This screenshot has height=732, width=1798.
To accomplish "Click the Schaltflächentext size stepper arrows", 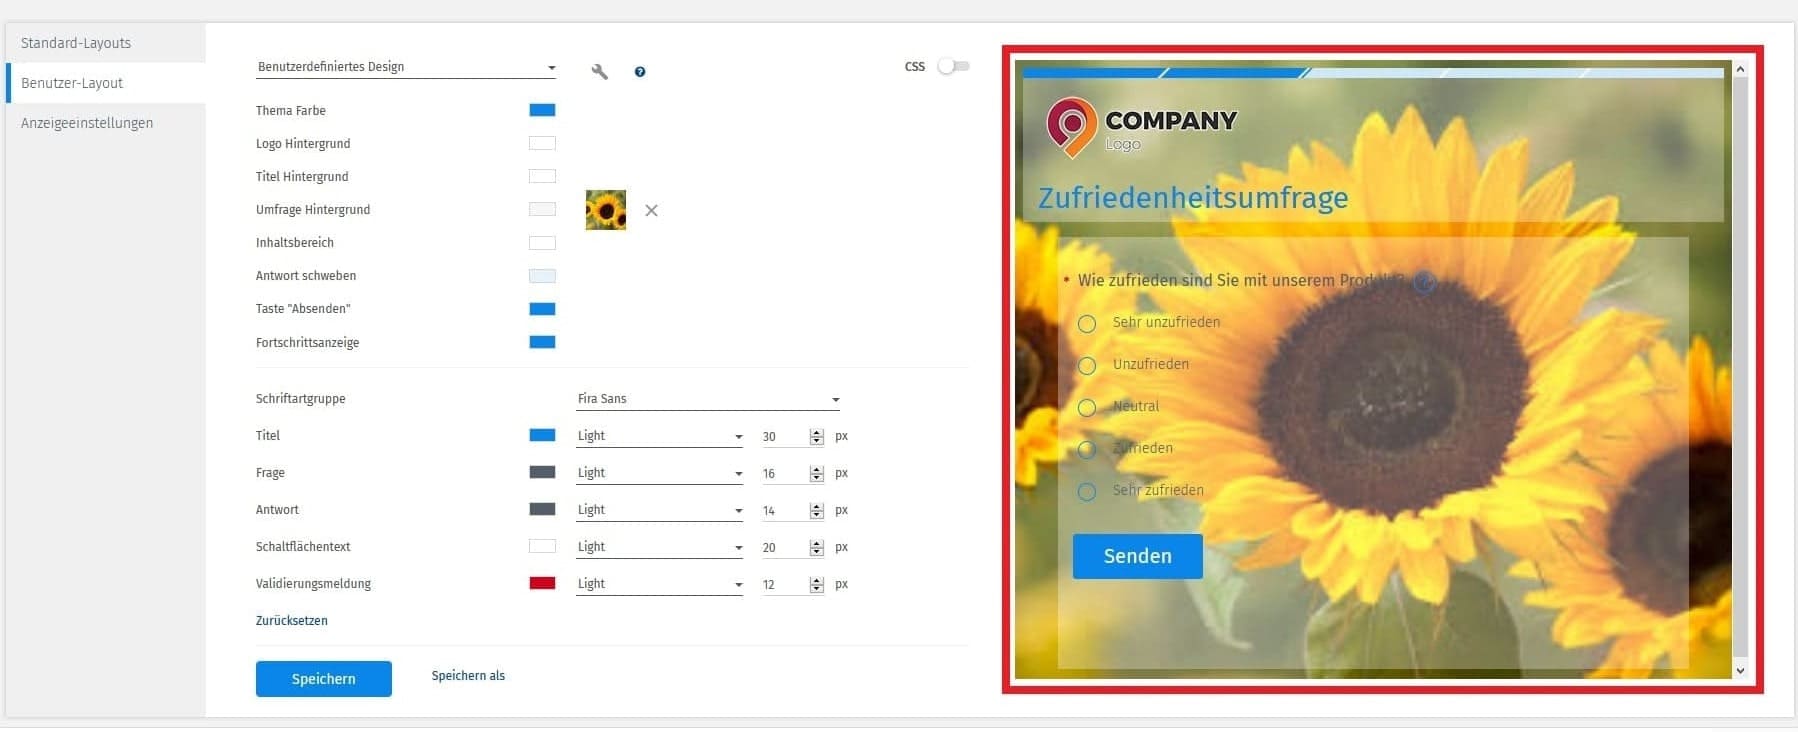I will click(817, 548).
